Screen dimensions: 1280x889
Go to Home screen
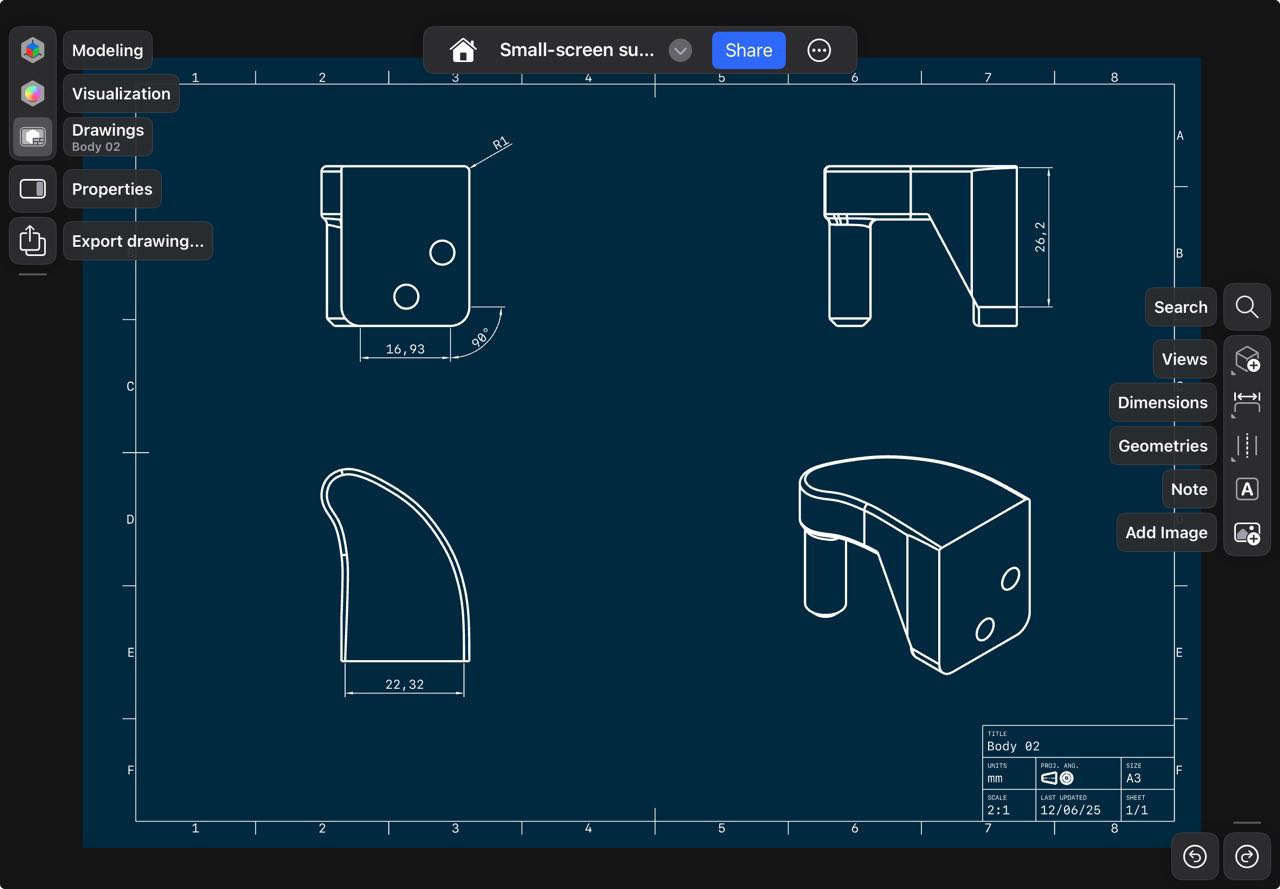pyautogui.click(x=462, y=50)
